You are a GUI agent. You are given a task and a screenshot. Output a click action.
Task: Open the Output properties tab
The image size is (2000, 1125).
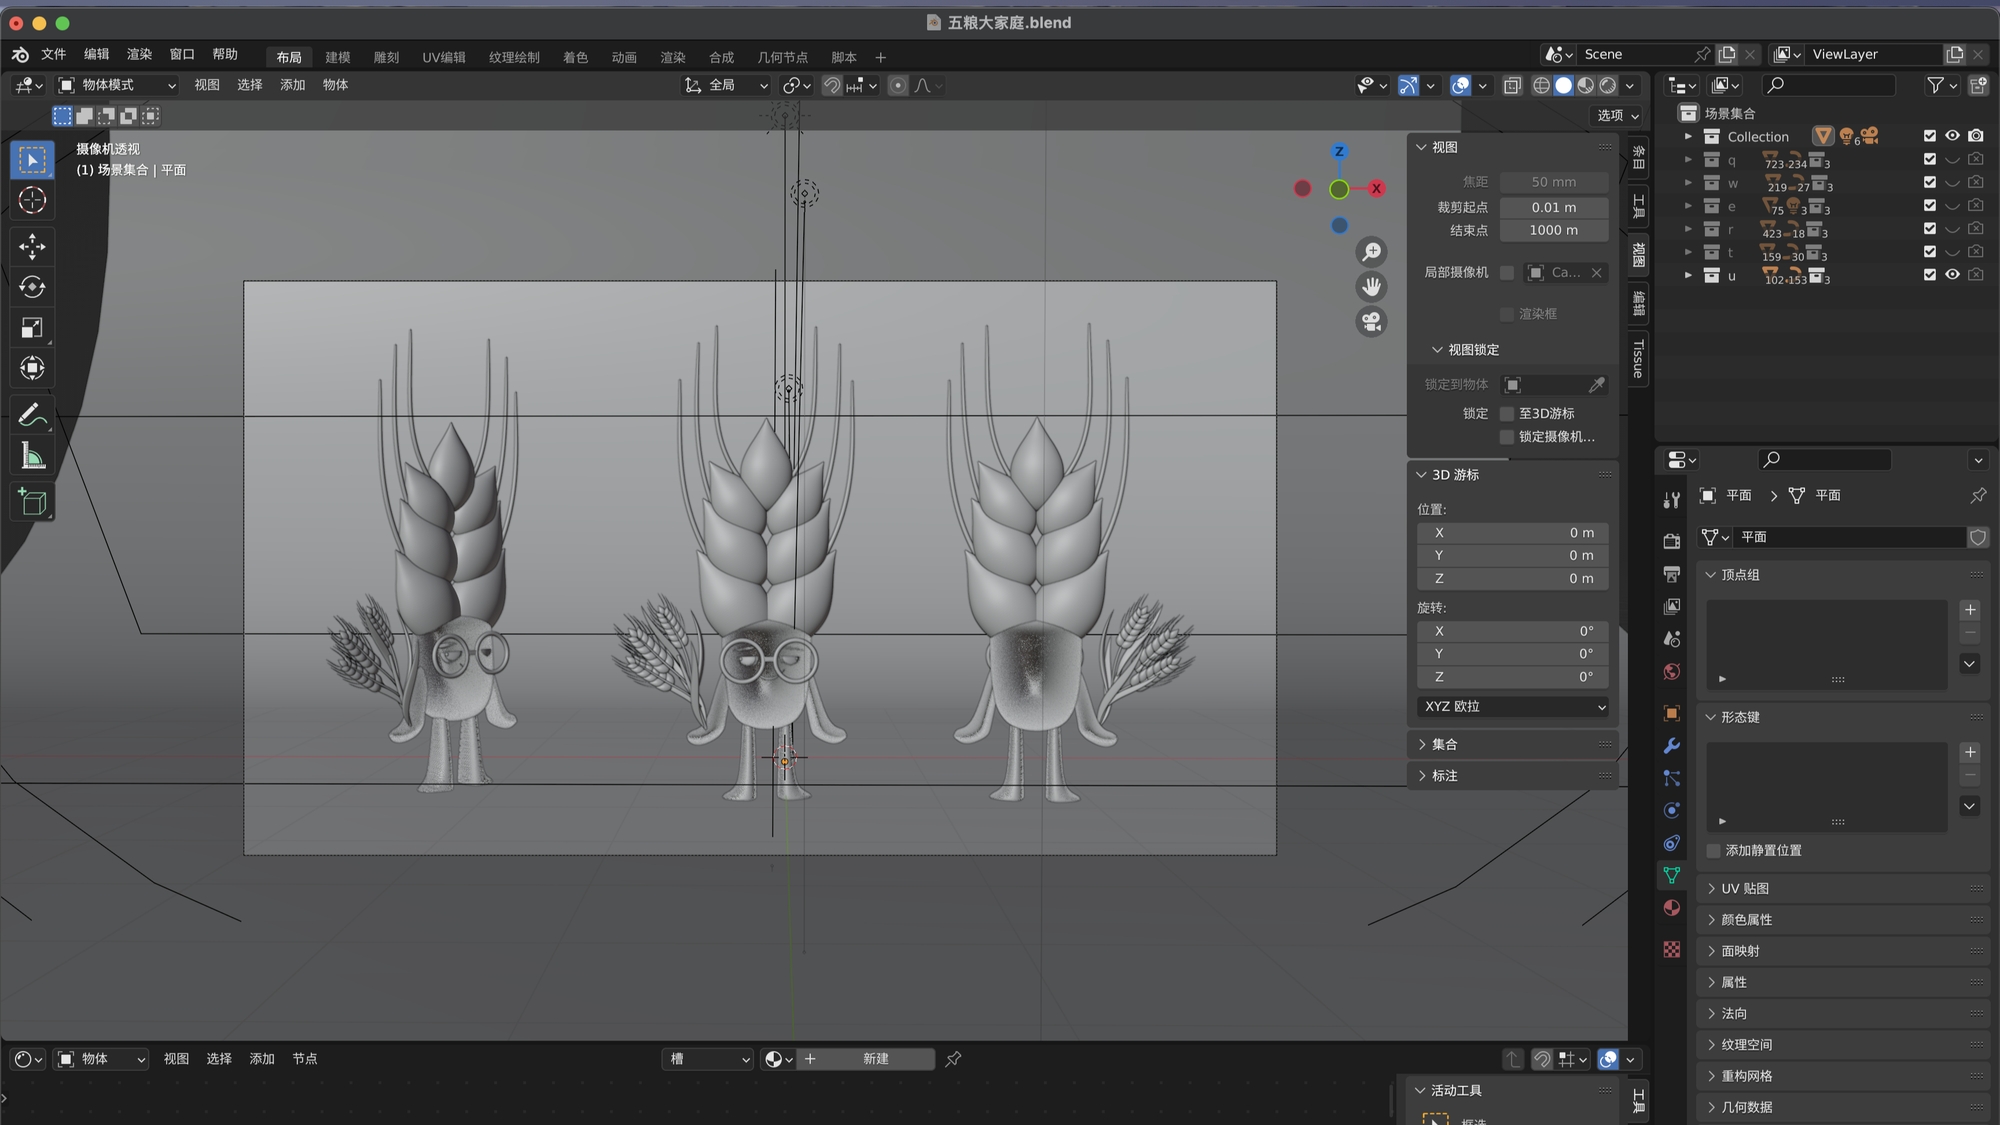coord(1671,574)
